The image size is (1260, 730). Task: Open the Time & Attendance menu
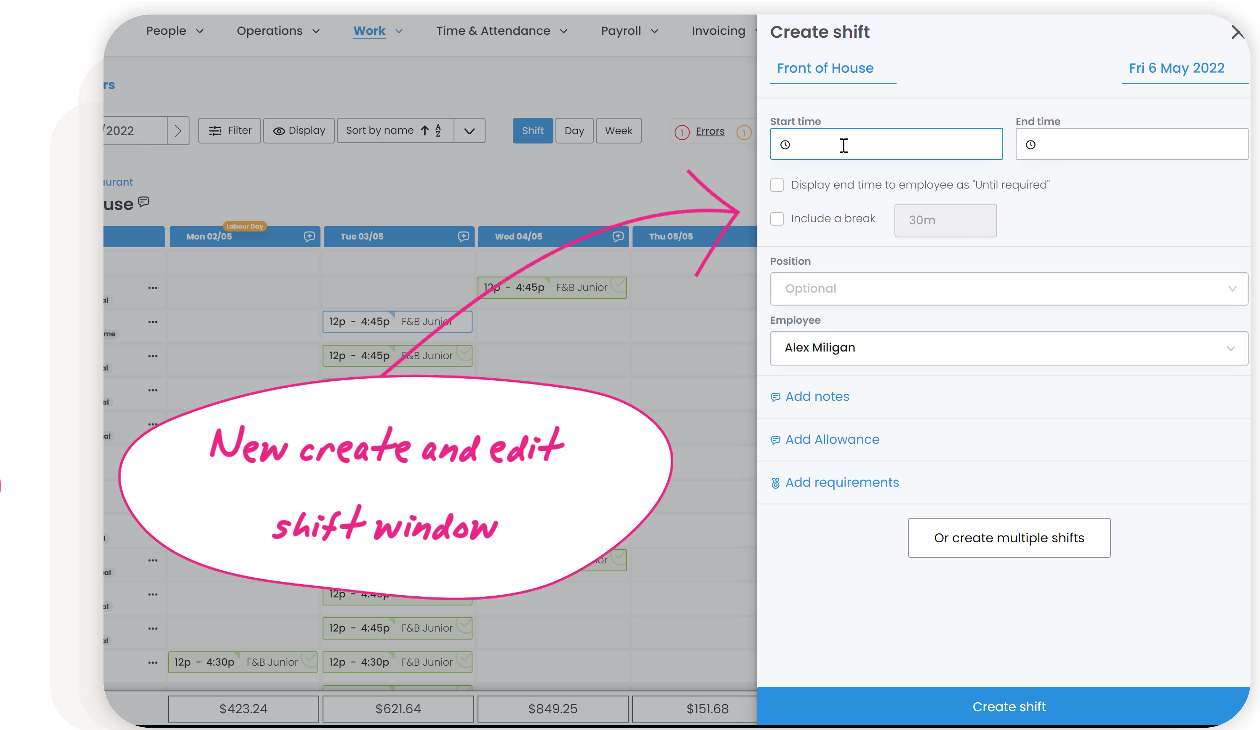(x=501, y=31)
